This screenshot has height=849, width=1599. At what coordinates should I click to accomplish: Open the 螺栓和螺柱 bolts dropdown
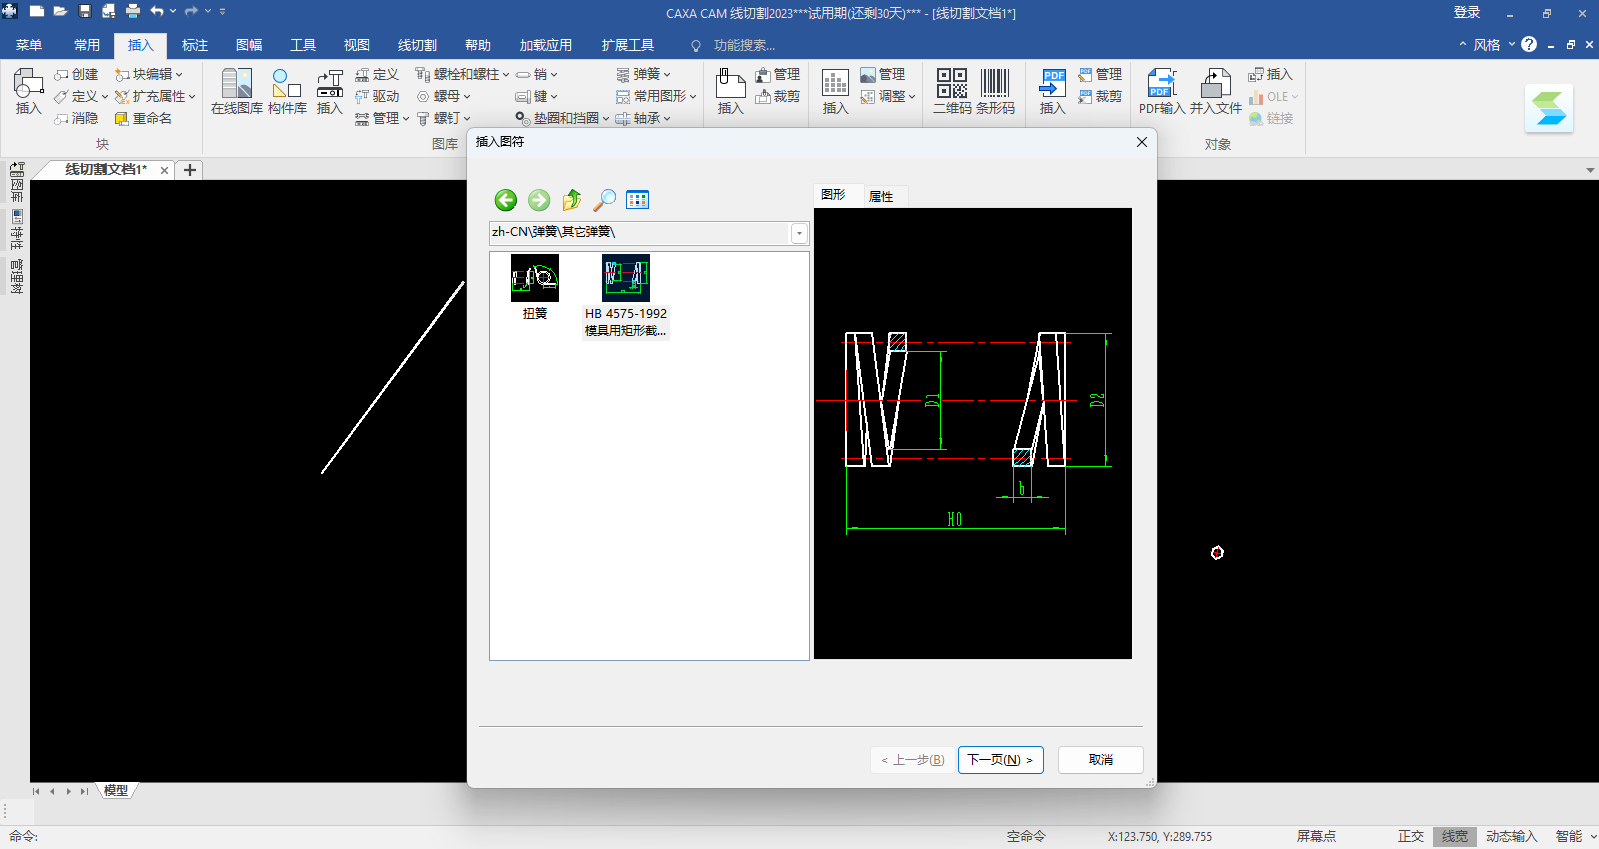pyautogui.click(x=463, y=74)
